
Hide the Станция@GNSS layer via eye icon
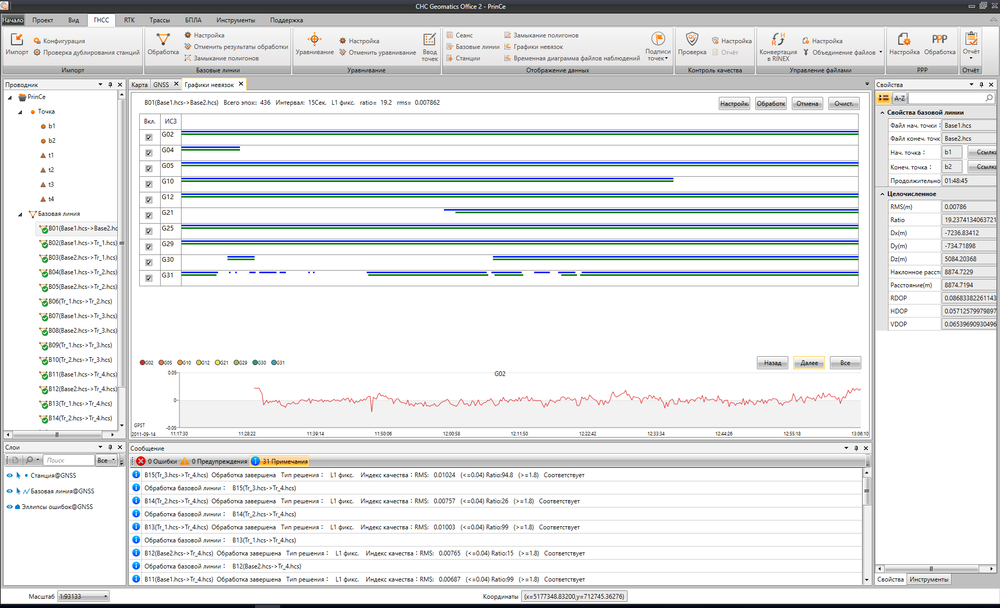[10, 475]
